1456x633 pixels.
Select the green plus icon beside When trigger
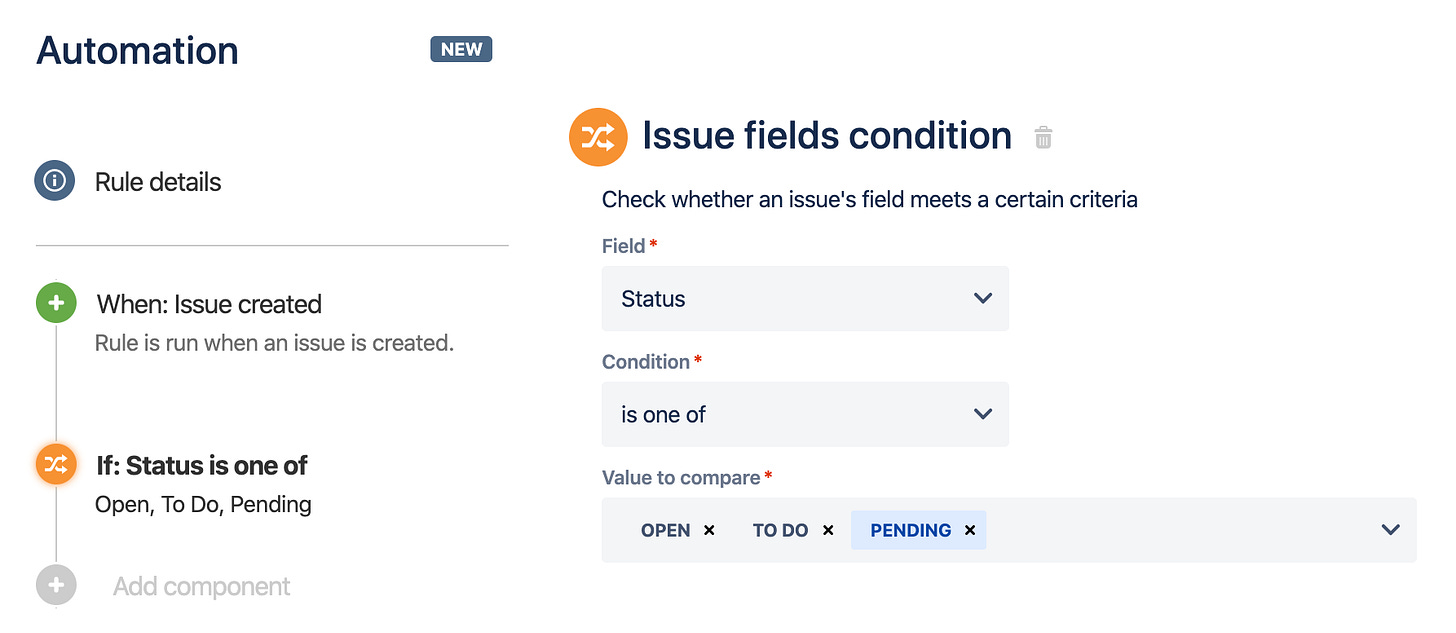click(x=56, y=302)
